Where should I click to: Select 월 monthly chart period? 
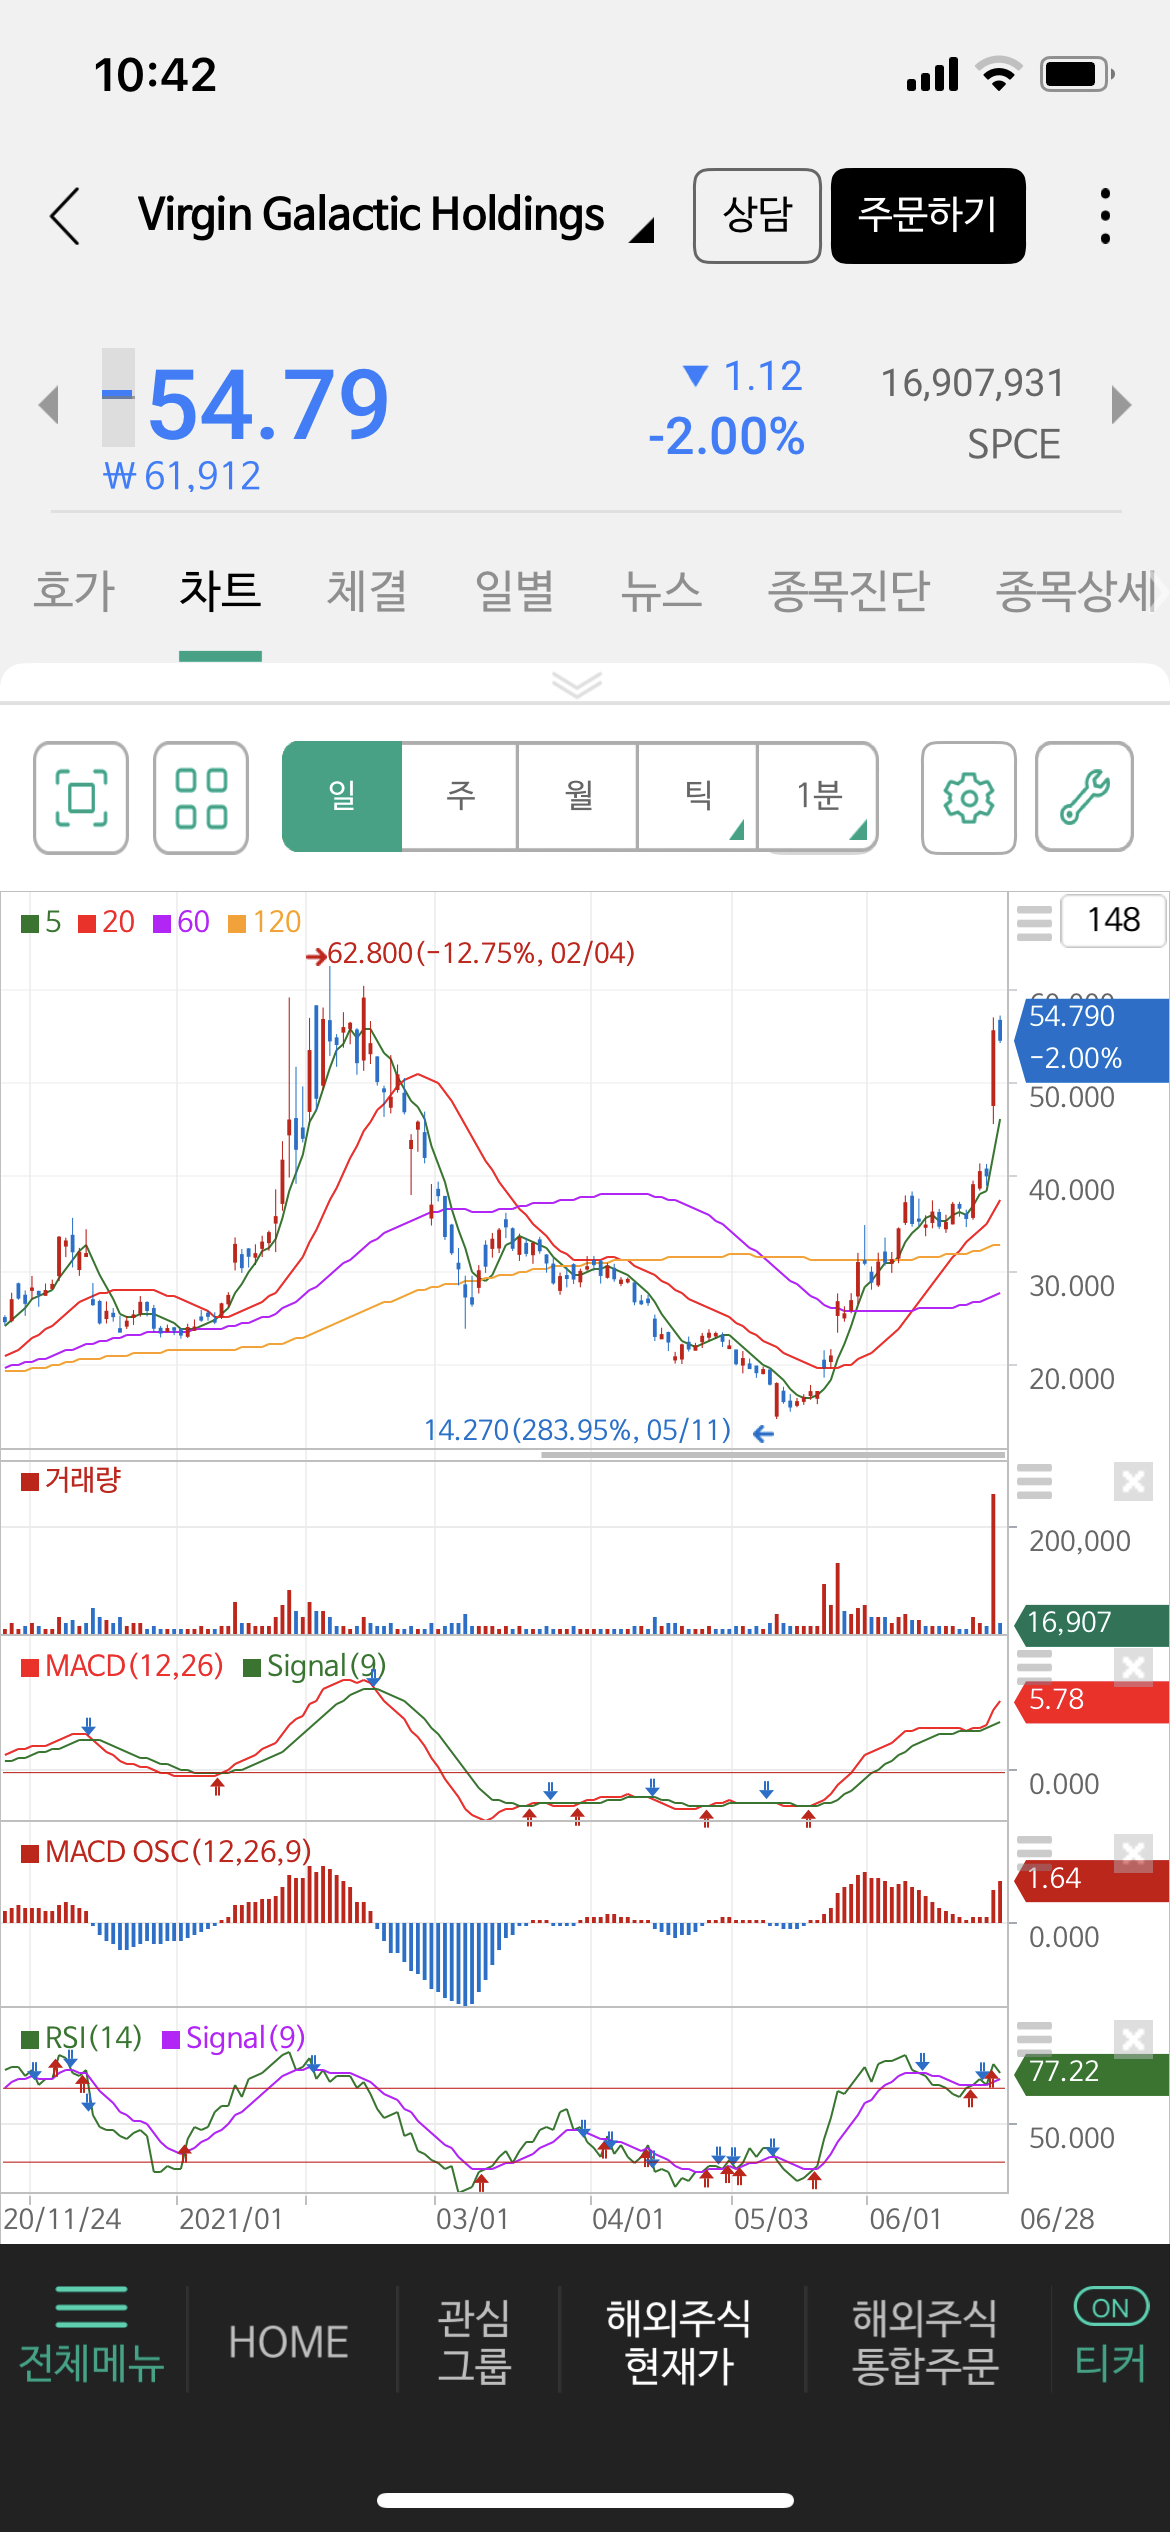[578, 797]
